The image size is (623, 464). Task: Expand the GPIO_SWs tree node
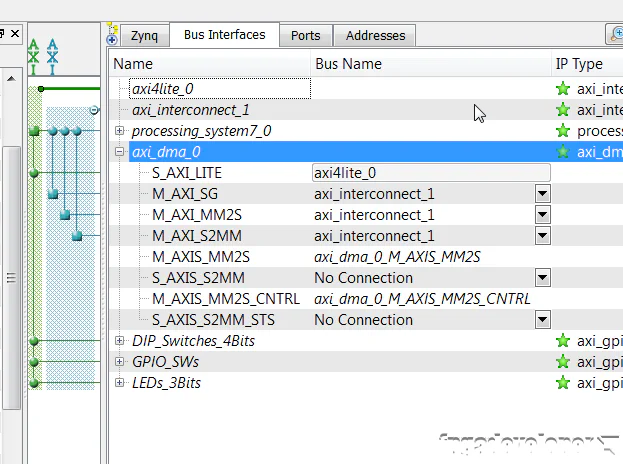120,362
